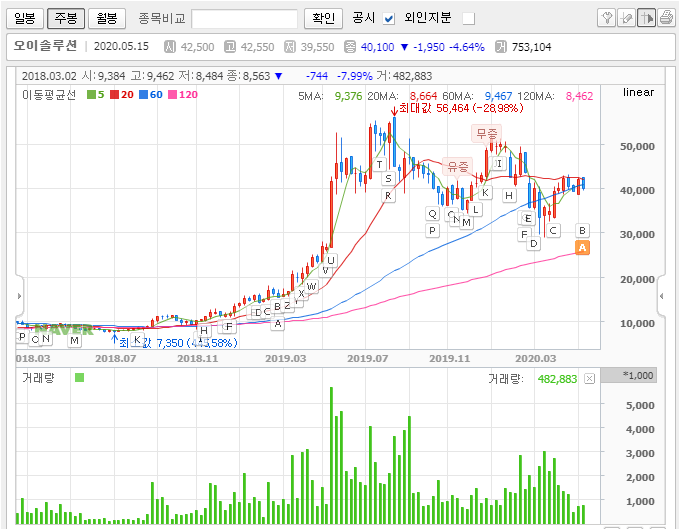Open disclosure marker W on chart
The height and width of the screenshot is (529, 679).
[312, 287]
